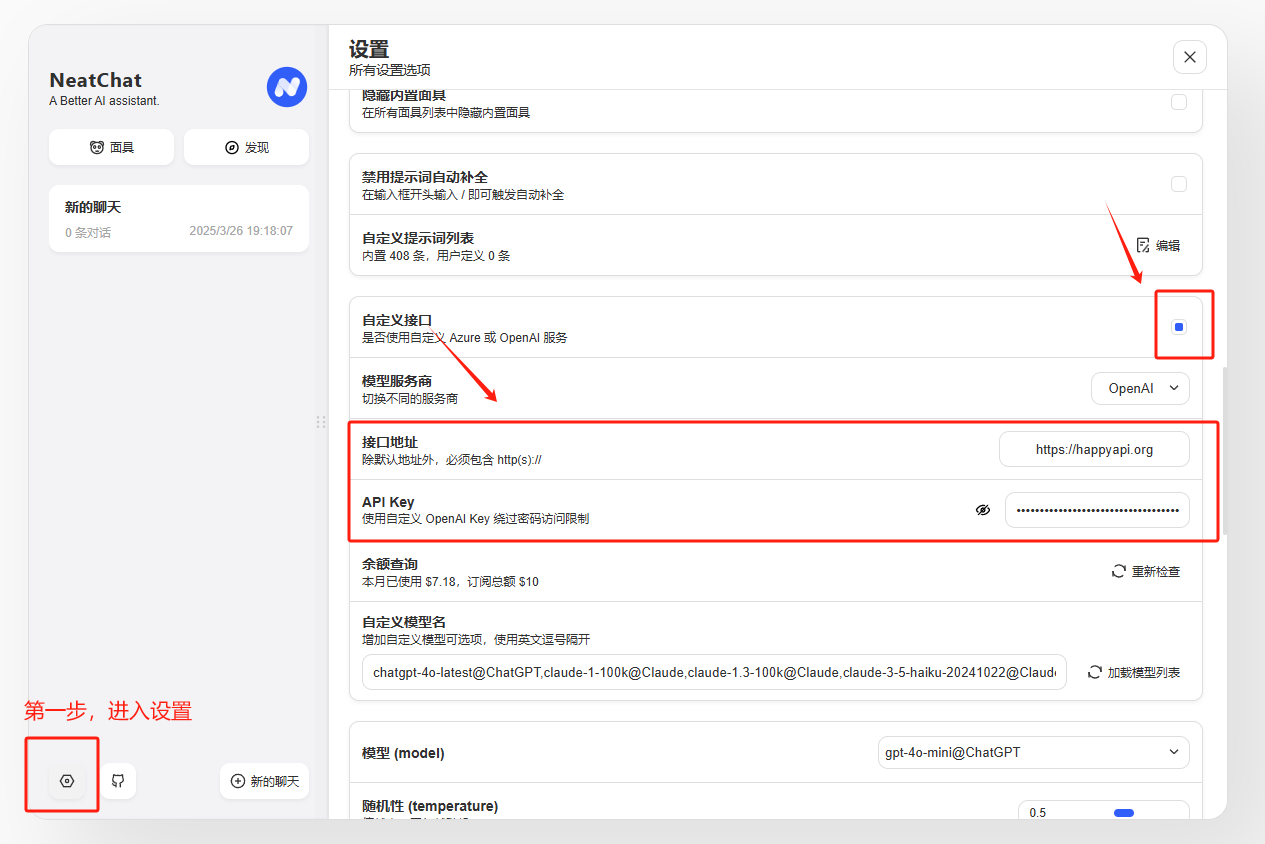Click the NeatChat logo avatar
Image resolution: width=1265 pixels, height=844 pixels.
point(286,87)
